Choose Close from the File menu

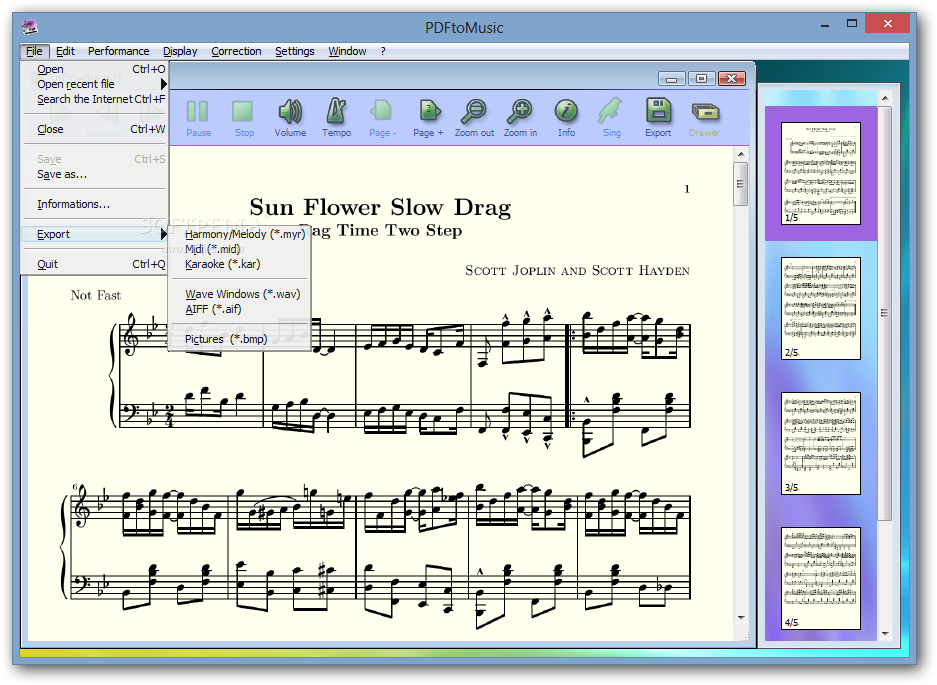(x=94, y=129)
